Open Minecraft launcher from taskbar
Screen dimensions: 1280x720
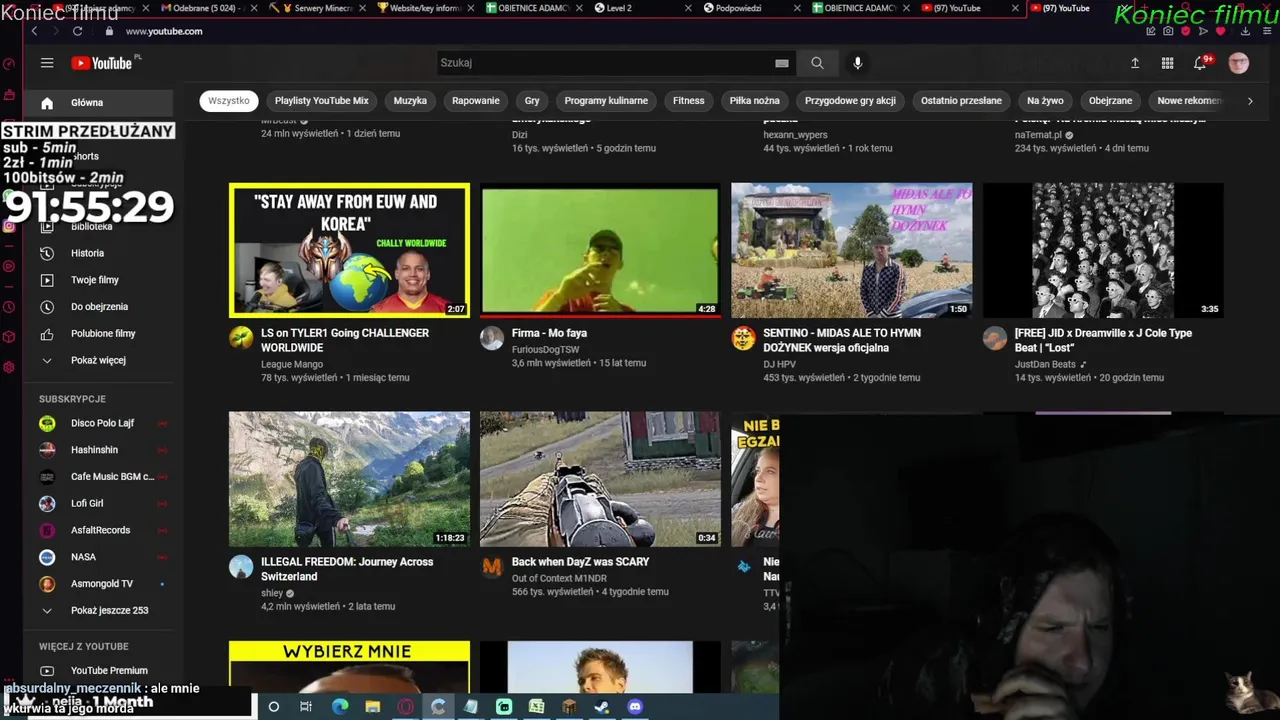tap(569, 707)
